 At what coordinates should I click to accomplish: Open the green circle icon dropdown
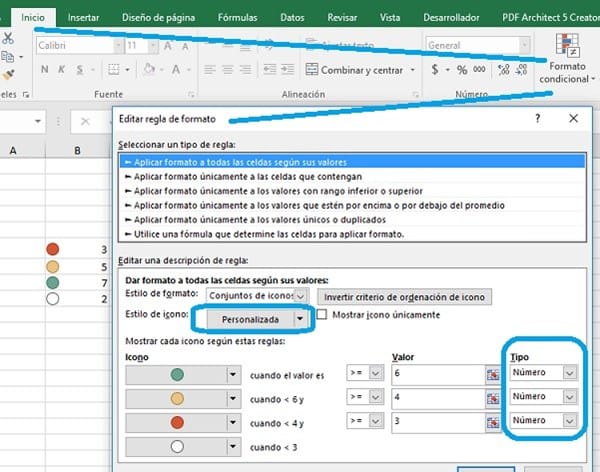pyautogui.click(x=234, y=374)
